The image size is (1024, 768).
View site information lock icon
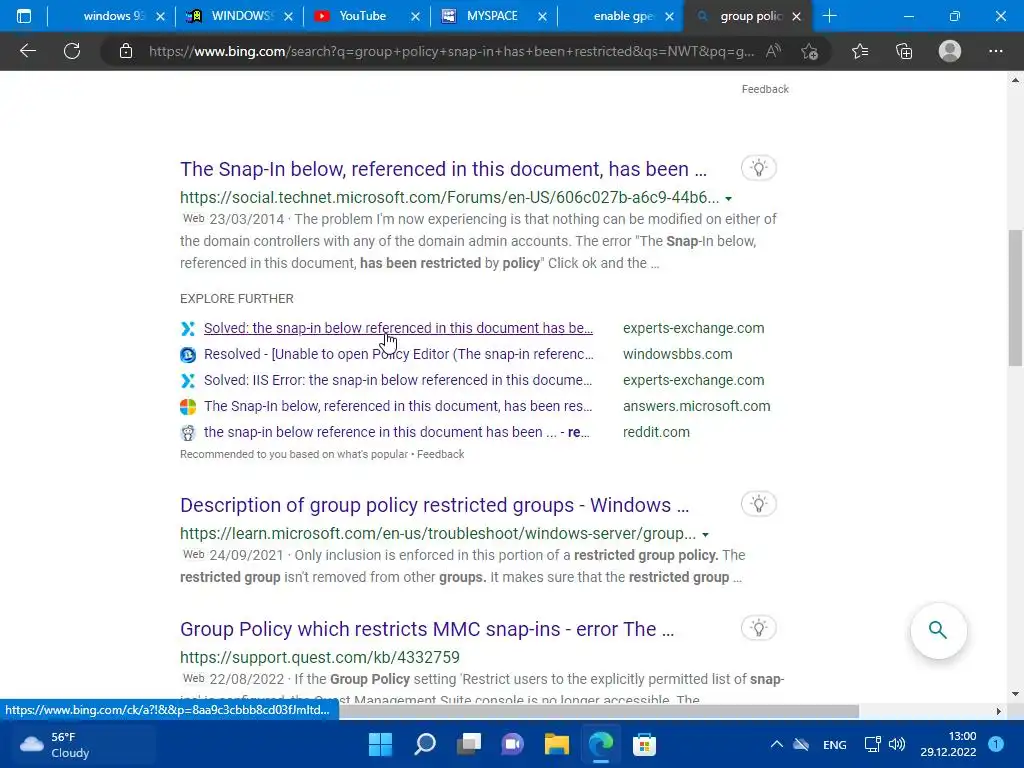point(126,51)
